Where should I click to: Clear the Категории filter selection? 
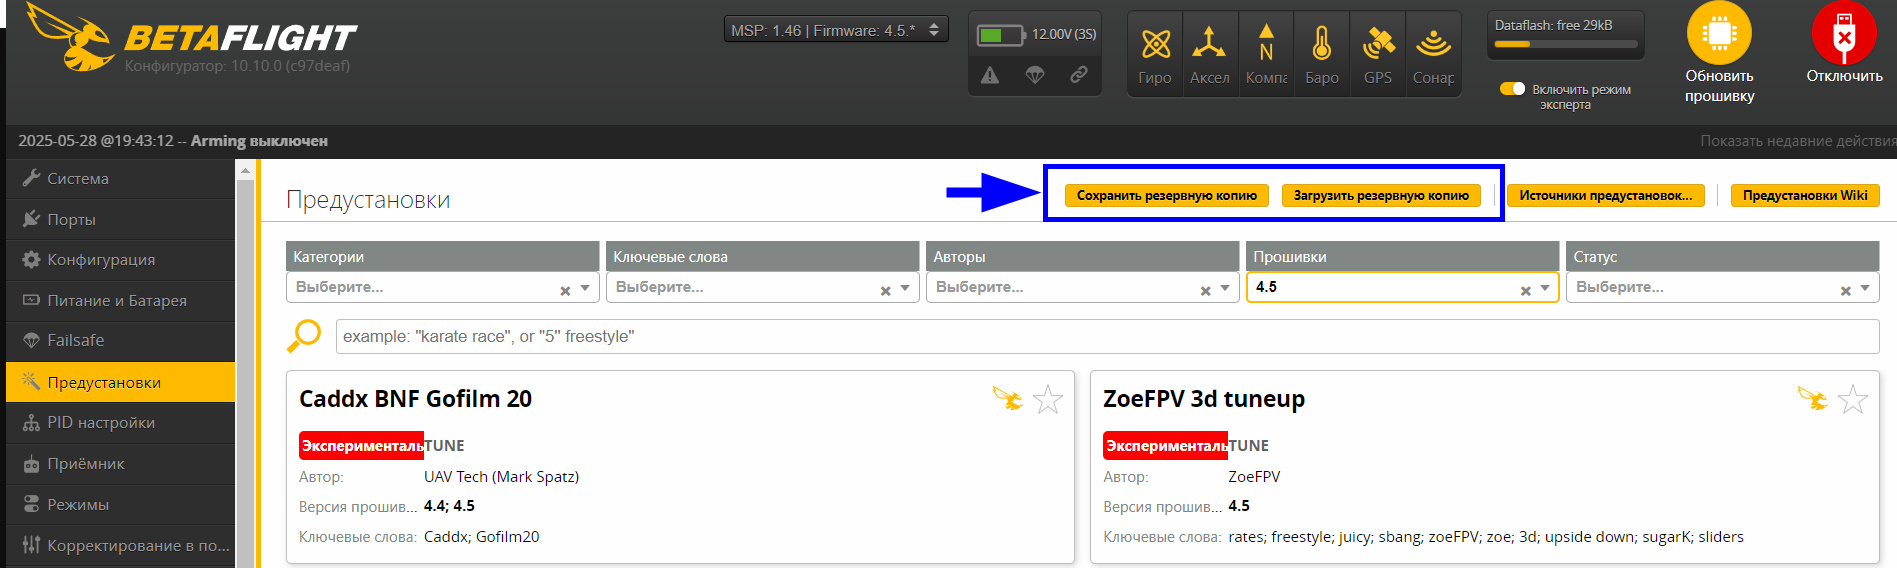pyautogui.click(x=565, y=290)
